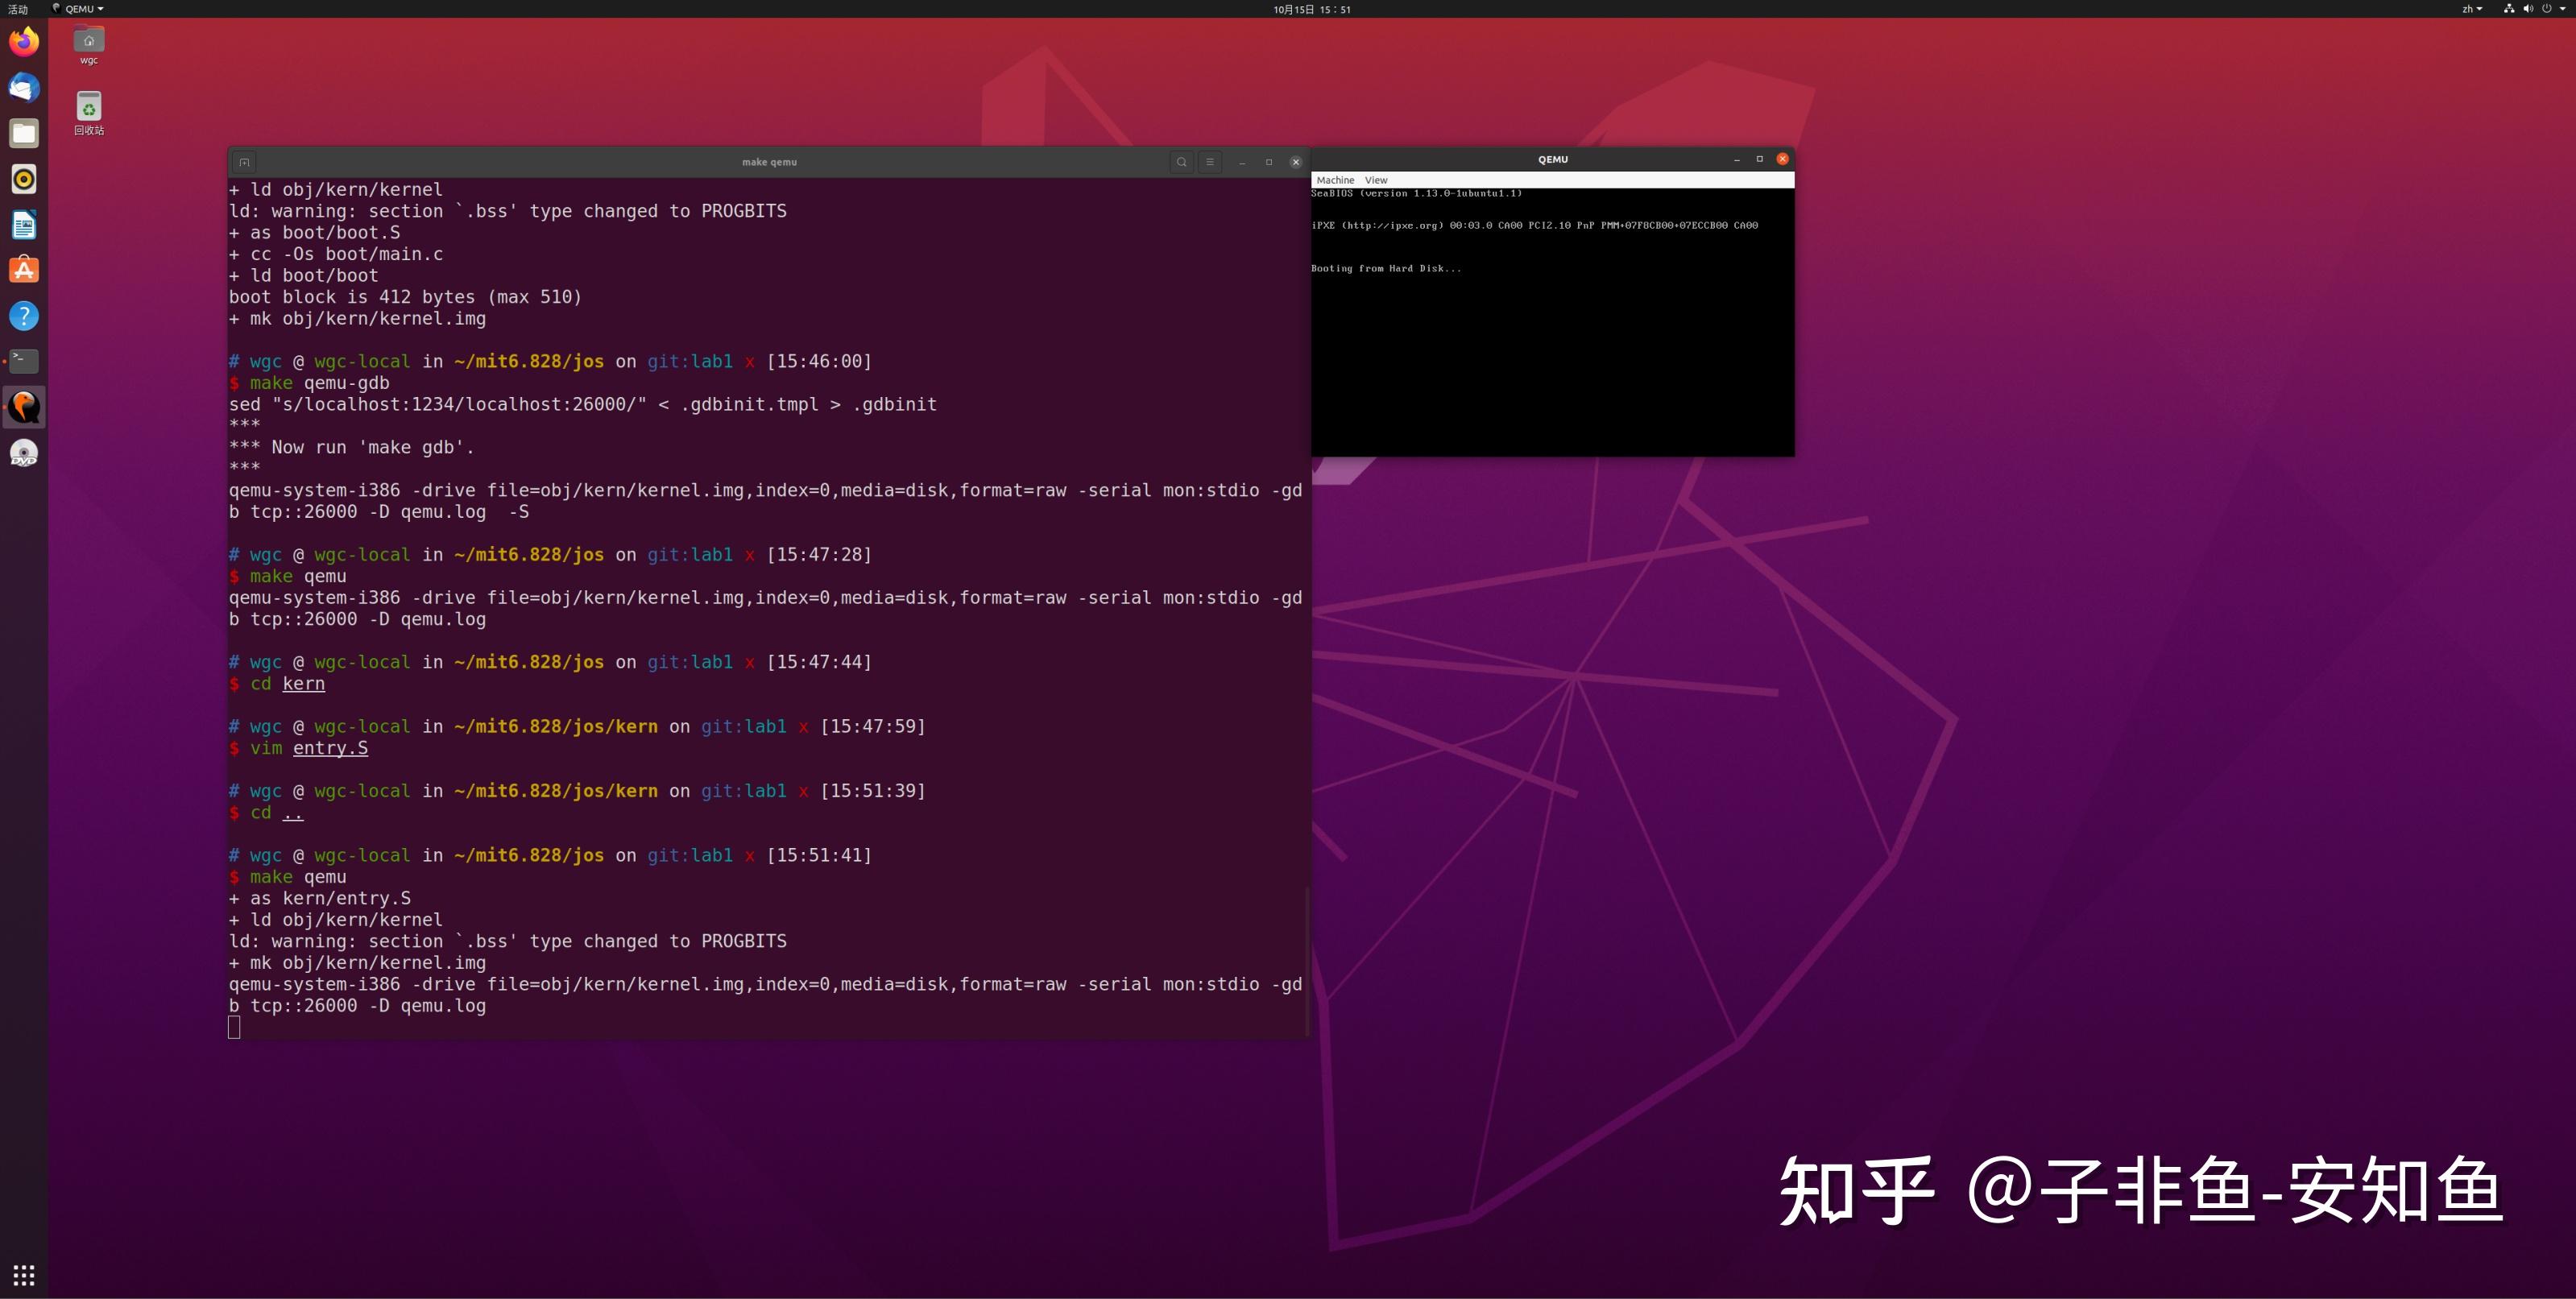Open Ubuntu Software from the dock
The width and height of the screenshot is (2576, 1299).
point(24,269)
